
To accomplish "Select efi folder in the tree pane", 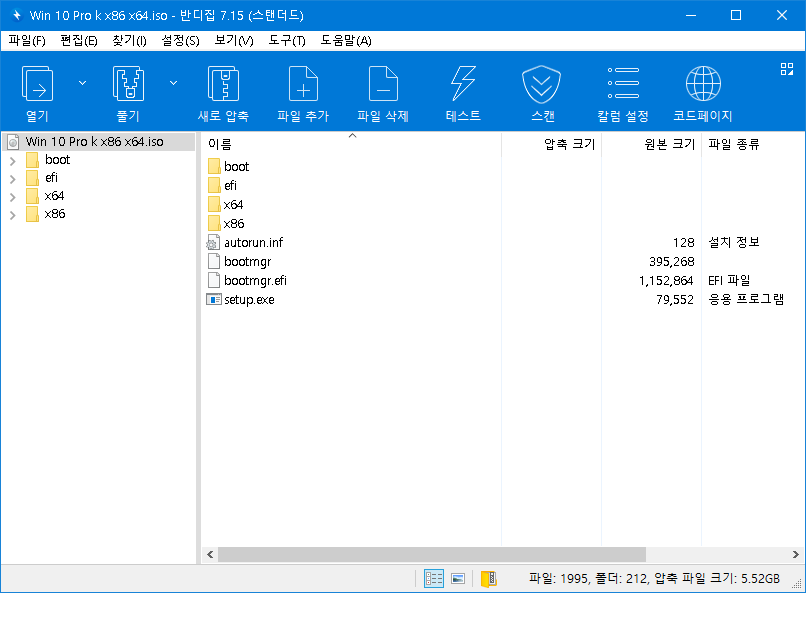I will pos(51,178).
